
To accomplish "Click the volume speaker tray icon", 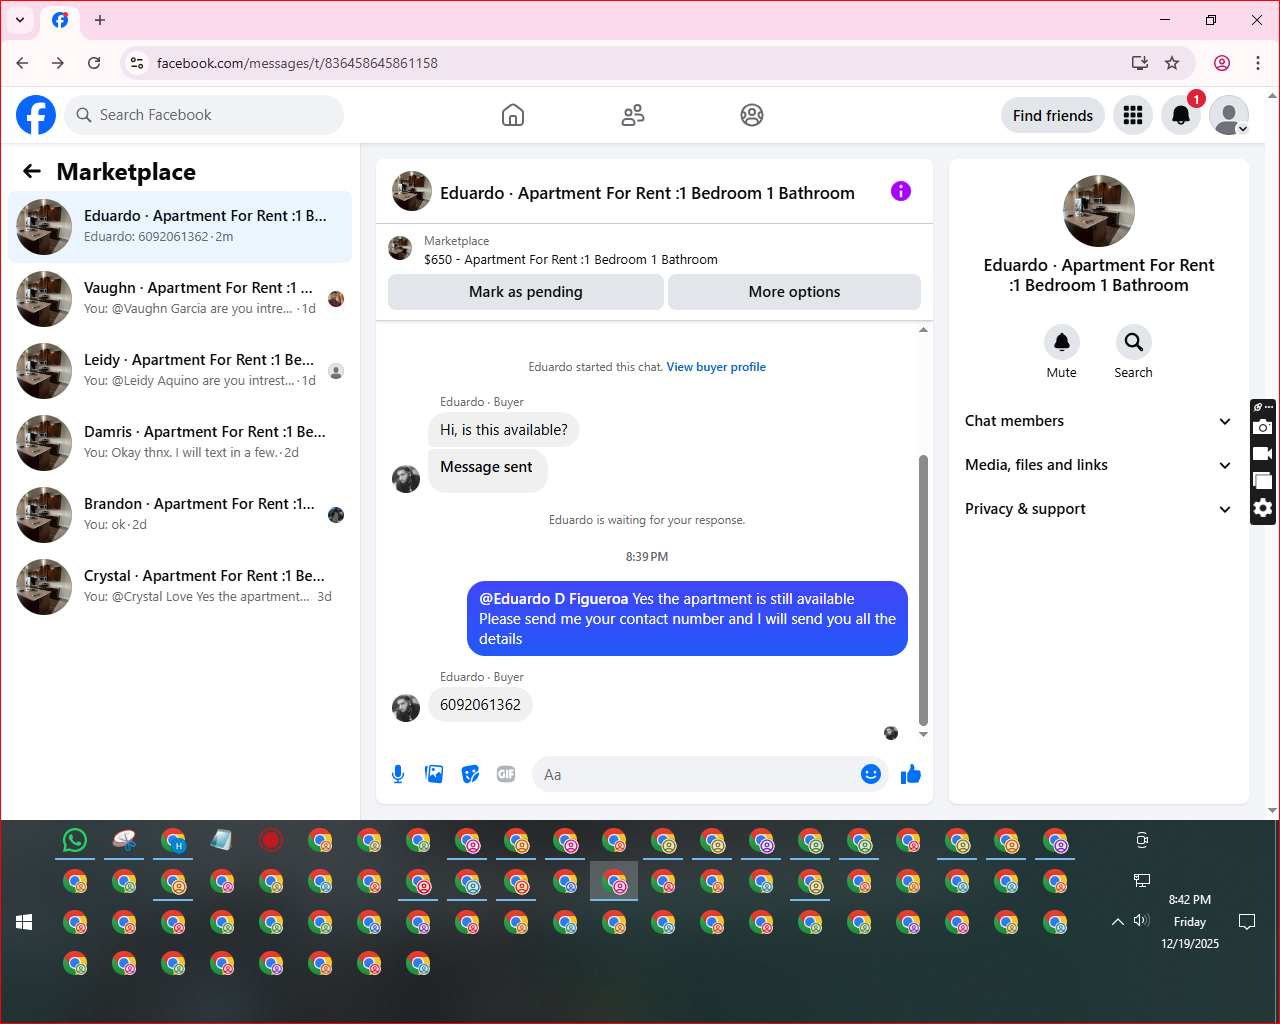I will [x=1141, y=921].
